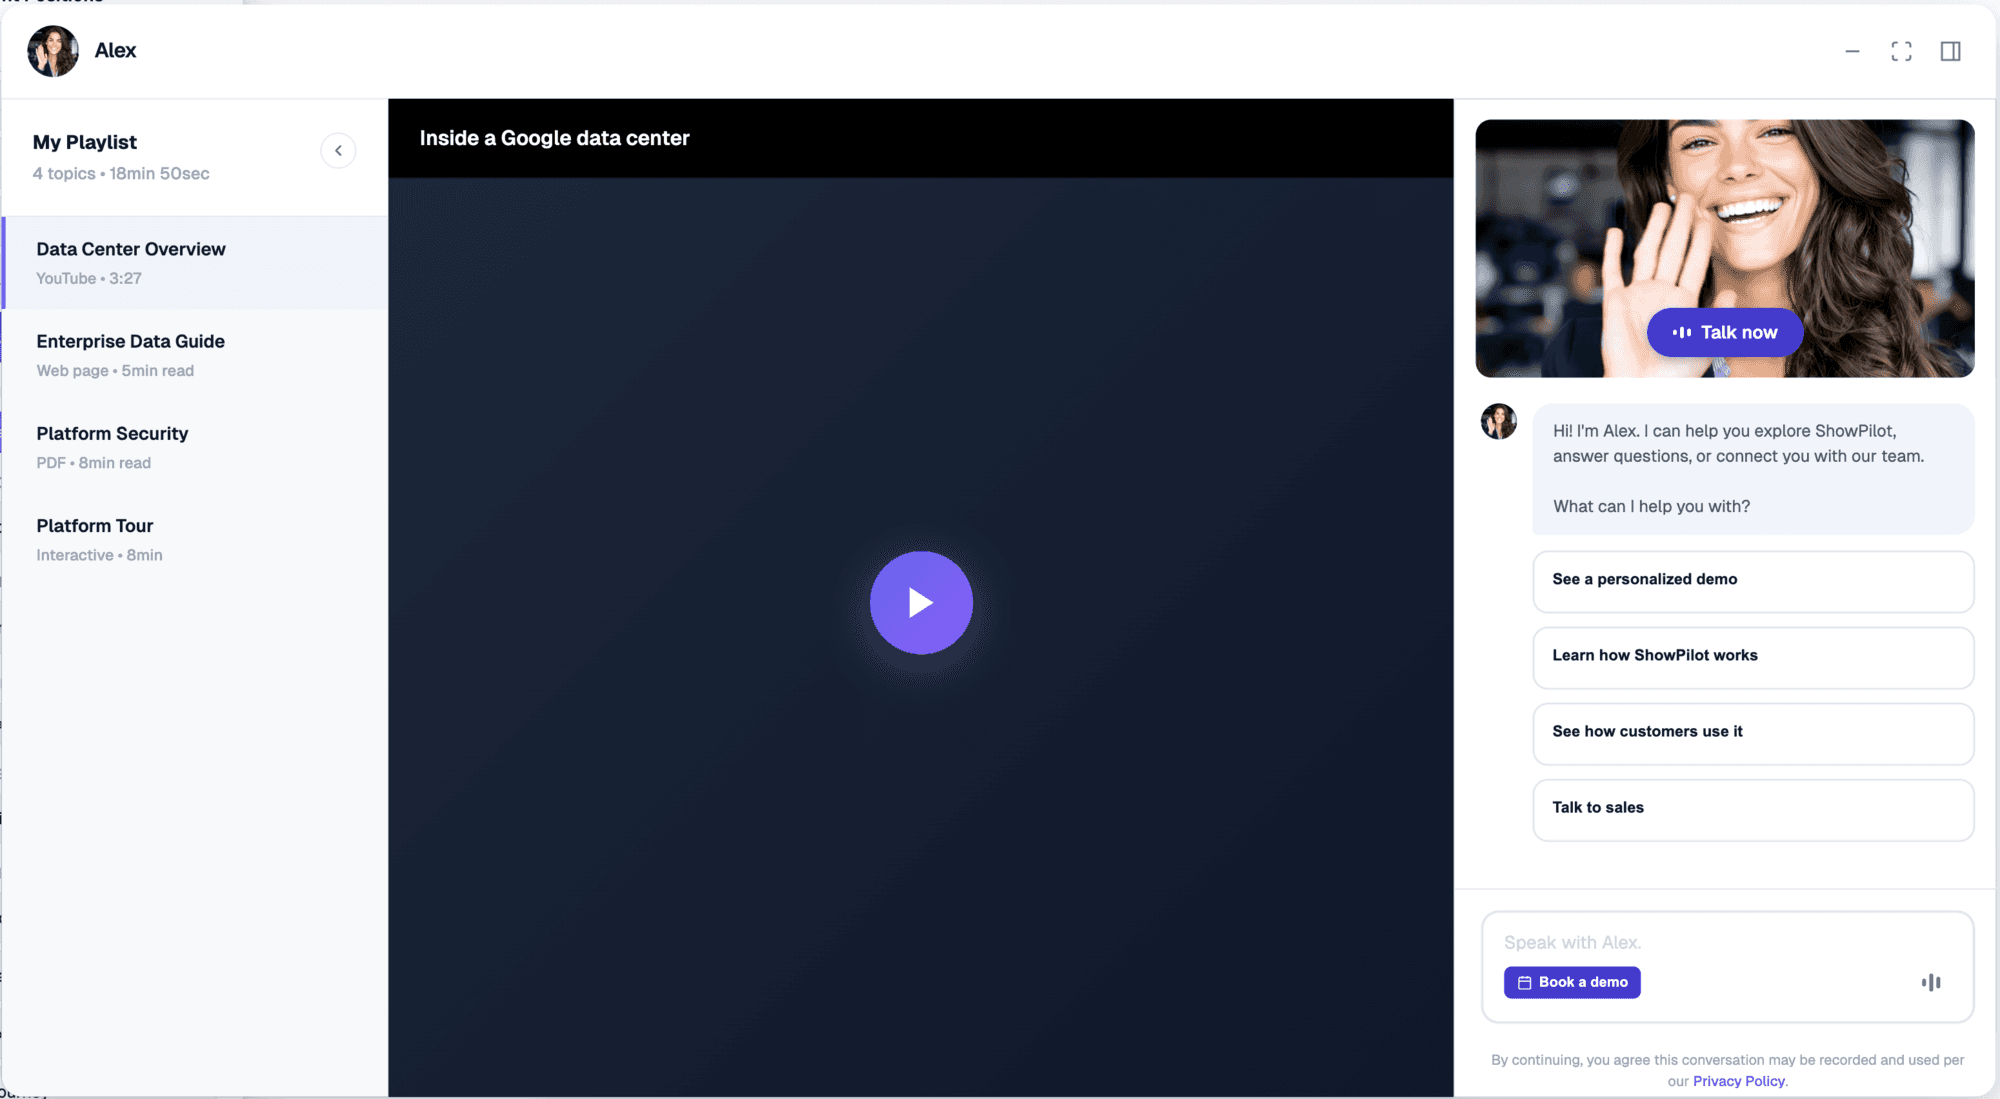
Task: Minimize the ShowPilot widget
Action: coord(1853,50)
